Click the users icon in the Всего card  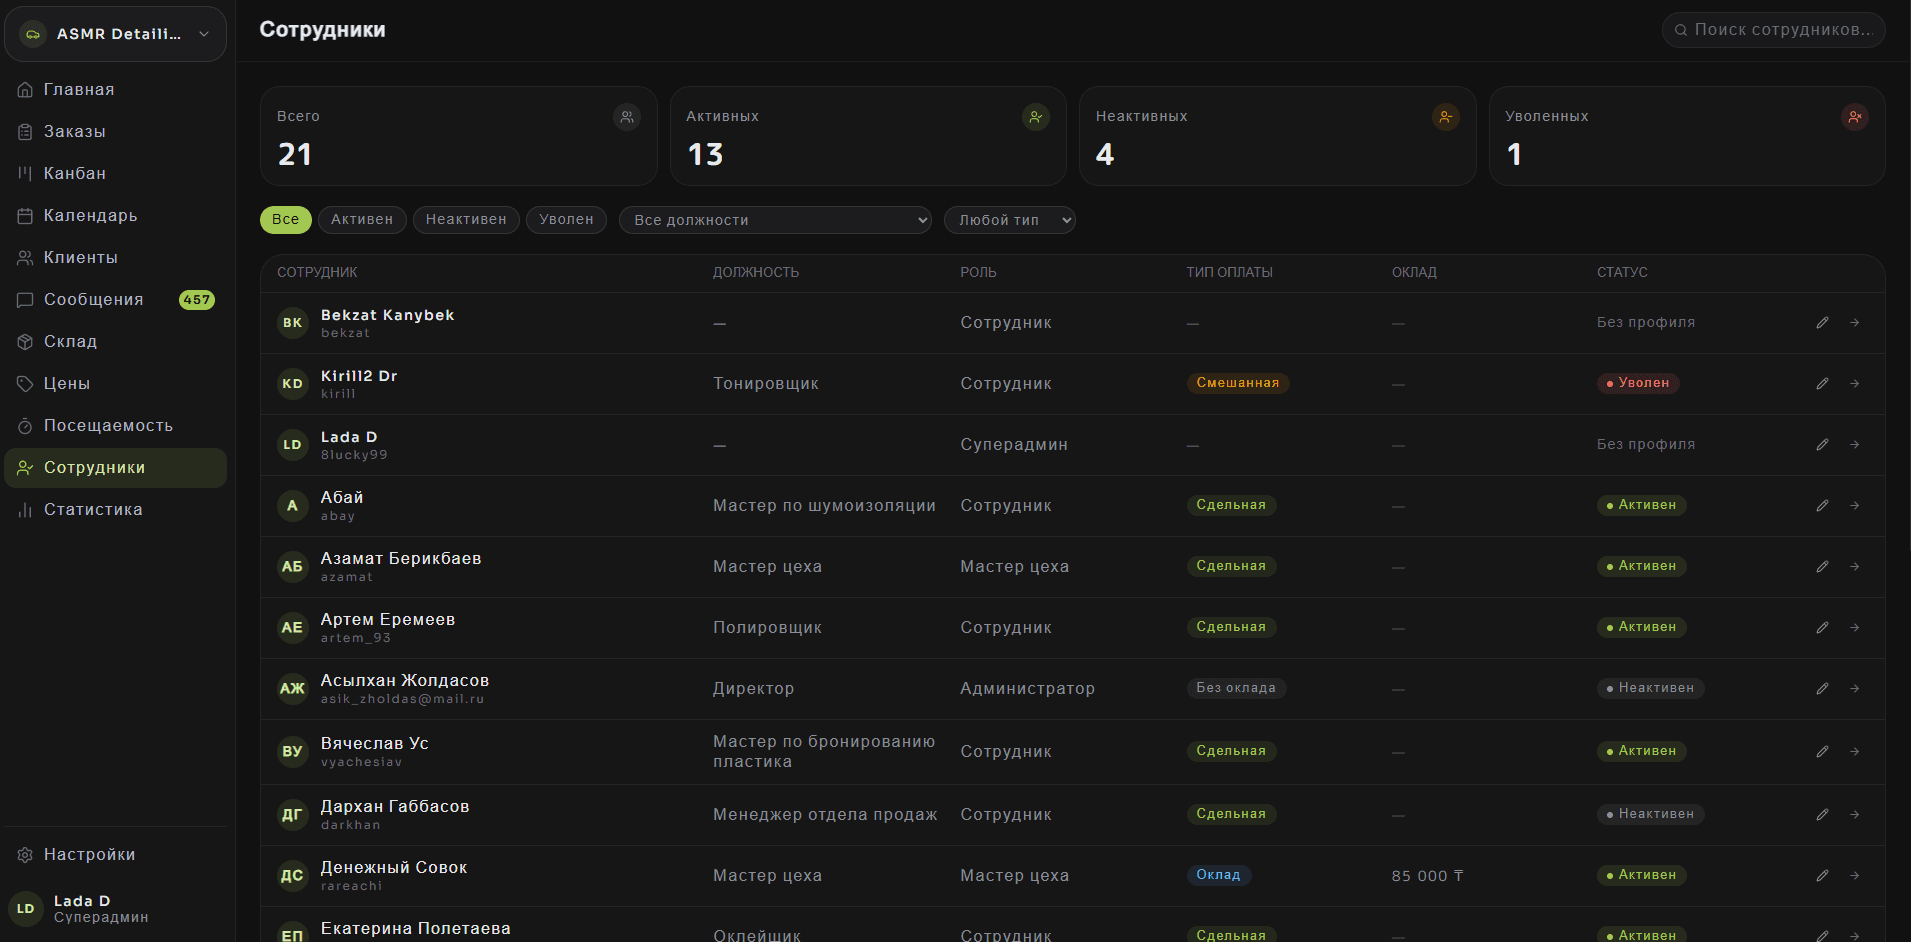tap(627, 117)
